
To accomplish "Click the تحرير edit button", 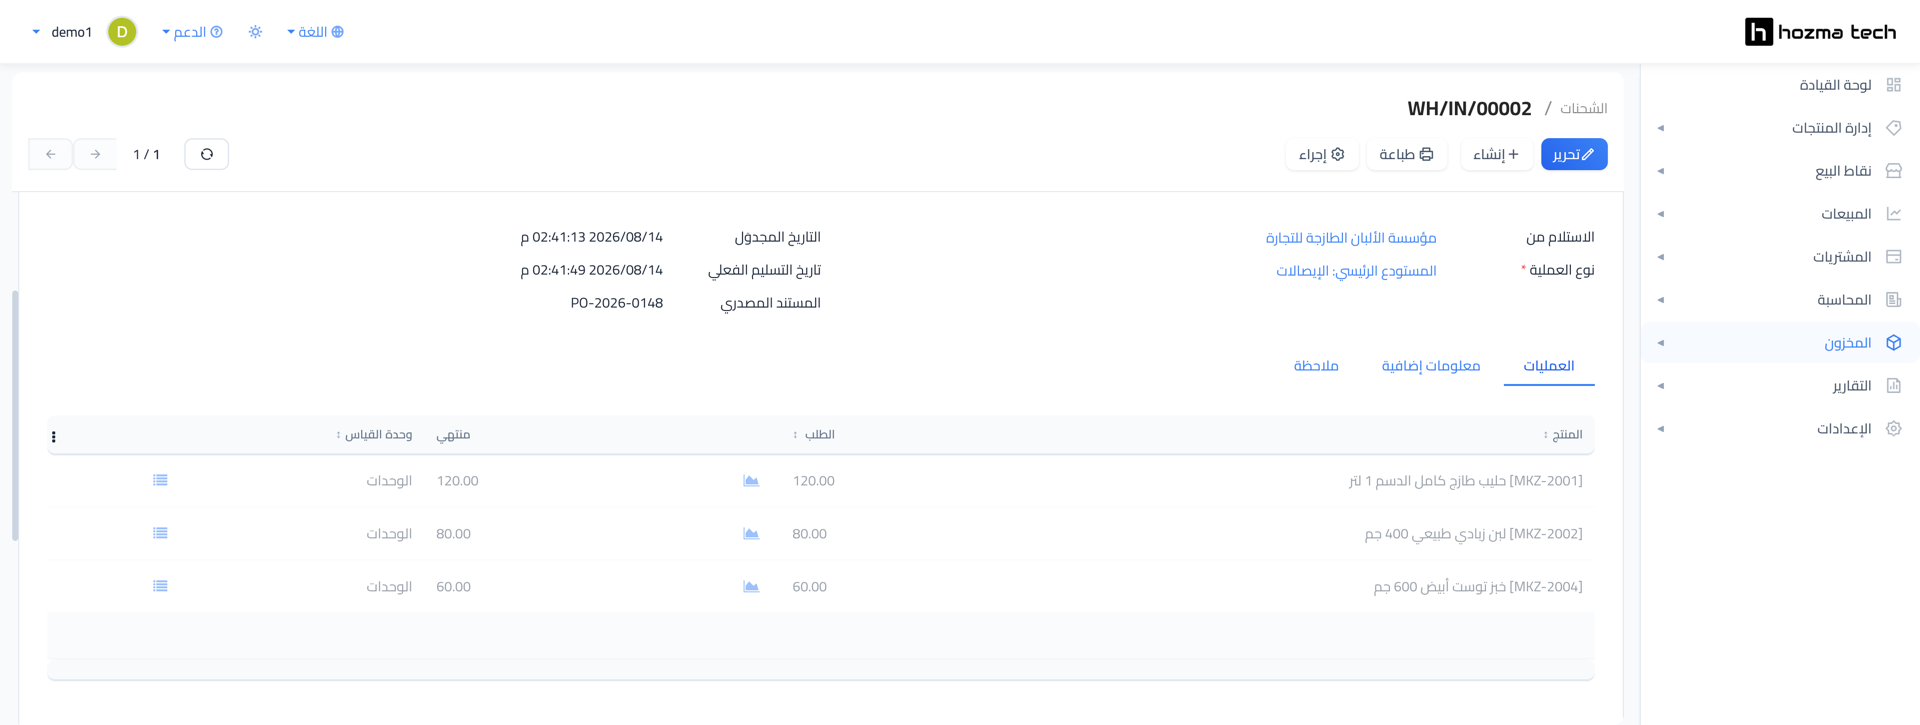I will point(1574,154).
